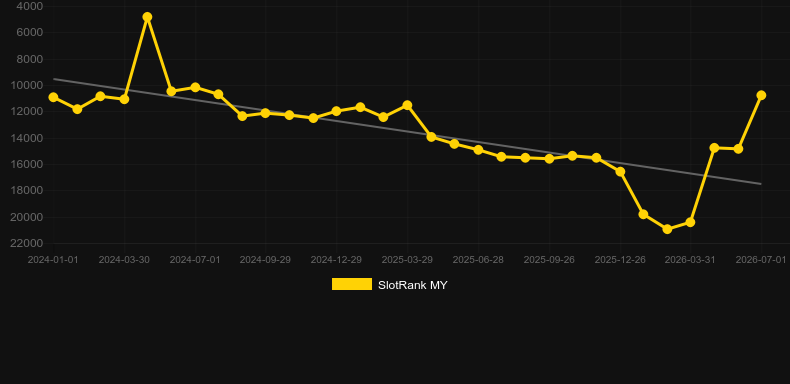Click the 2025-12-26 date label

[x=620, y=260]
